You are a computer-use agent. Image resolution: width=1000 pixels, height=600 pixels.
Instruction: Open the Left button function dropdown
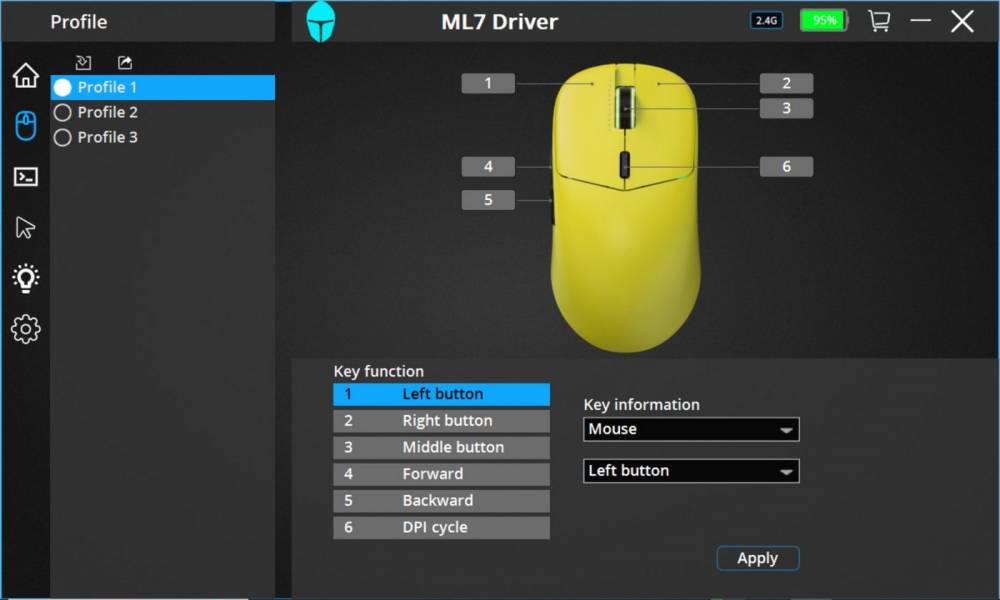[691, 471]
